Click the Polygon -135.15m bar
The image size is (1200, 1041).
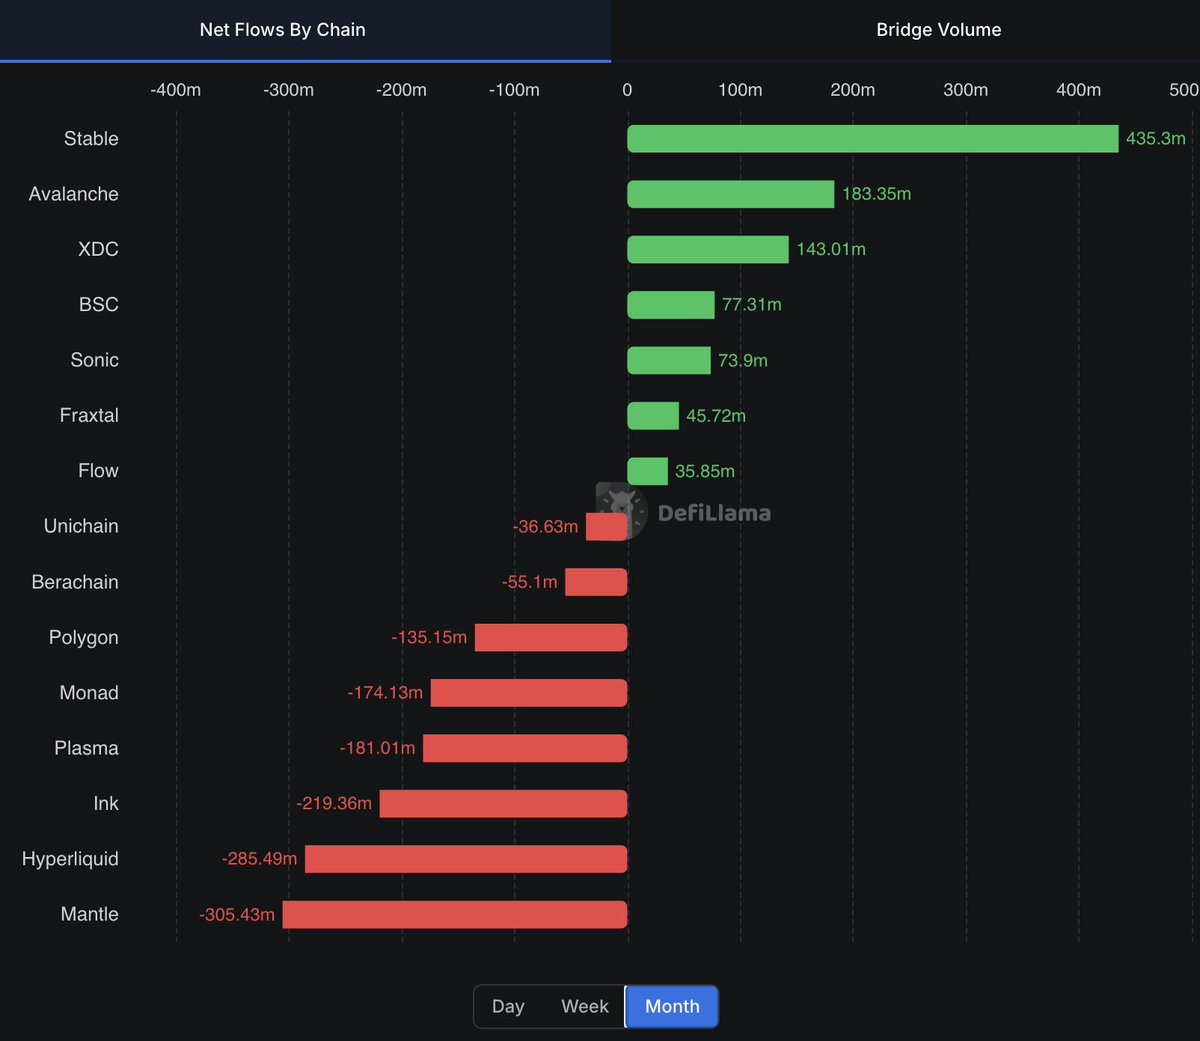[x=551, y=638]
